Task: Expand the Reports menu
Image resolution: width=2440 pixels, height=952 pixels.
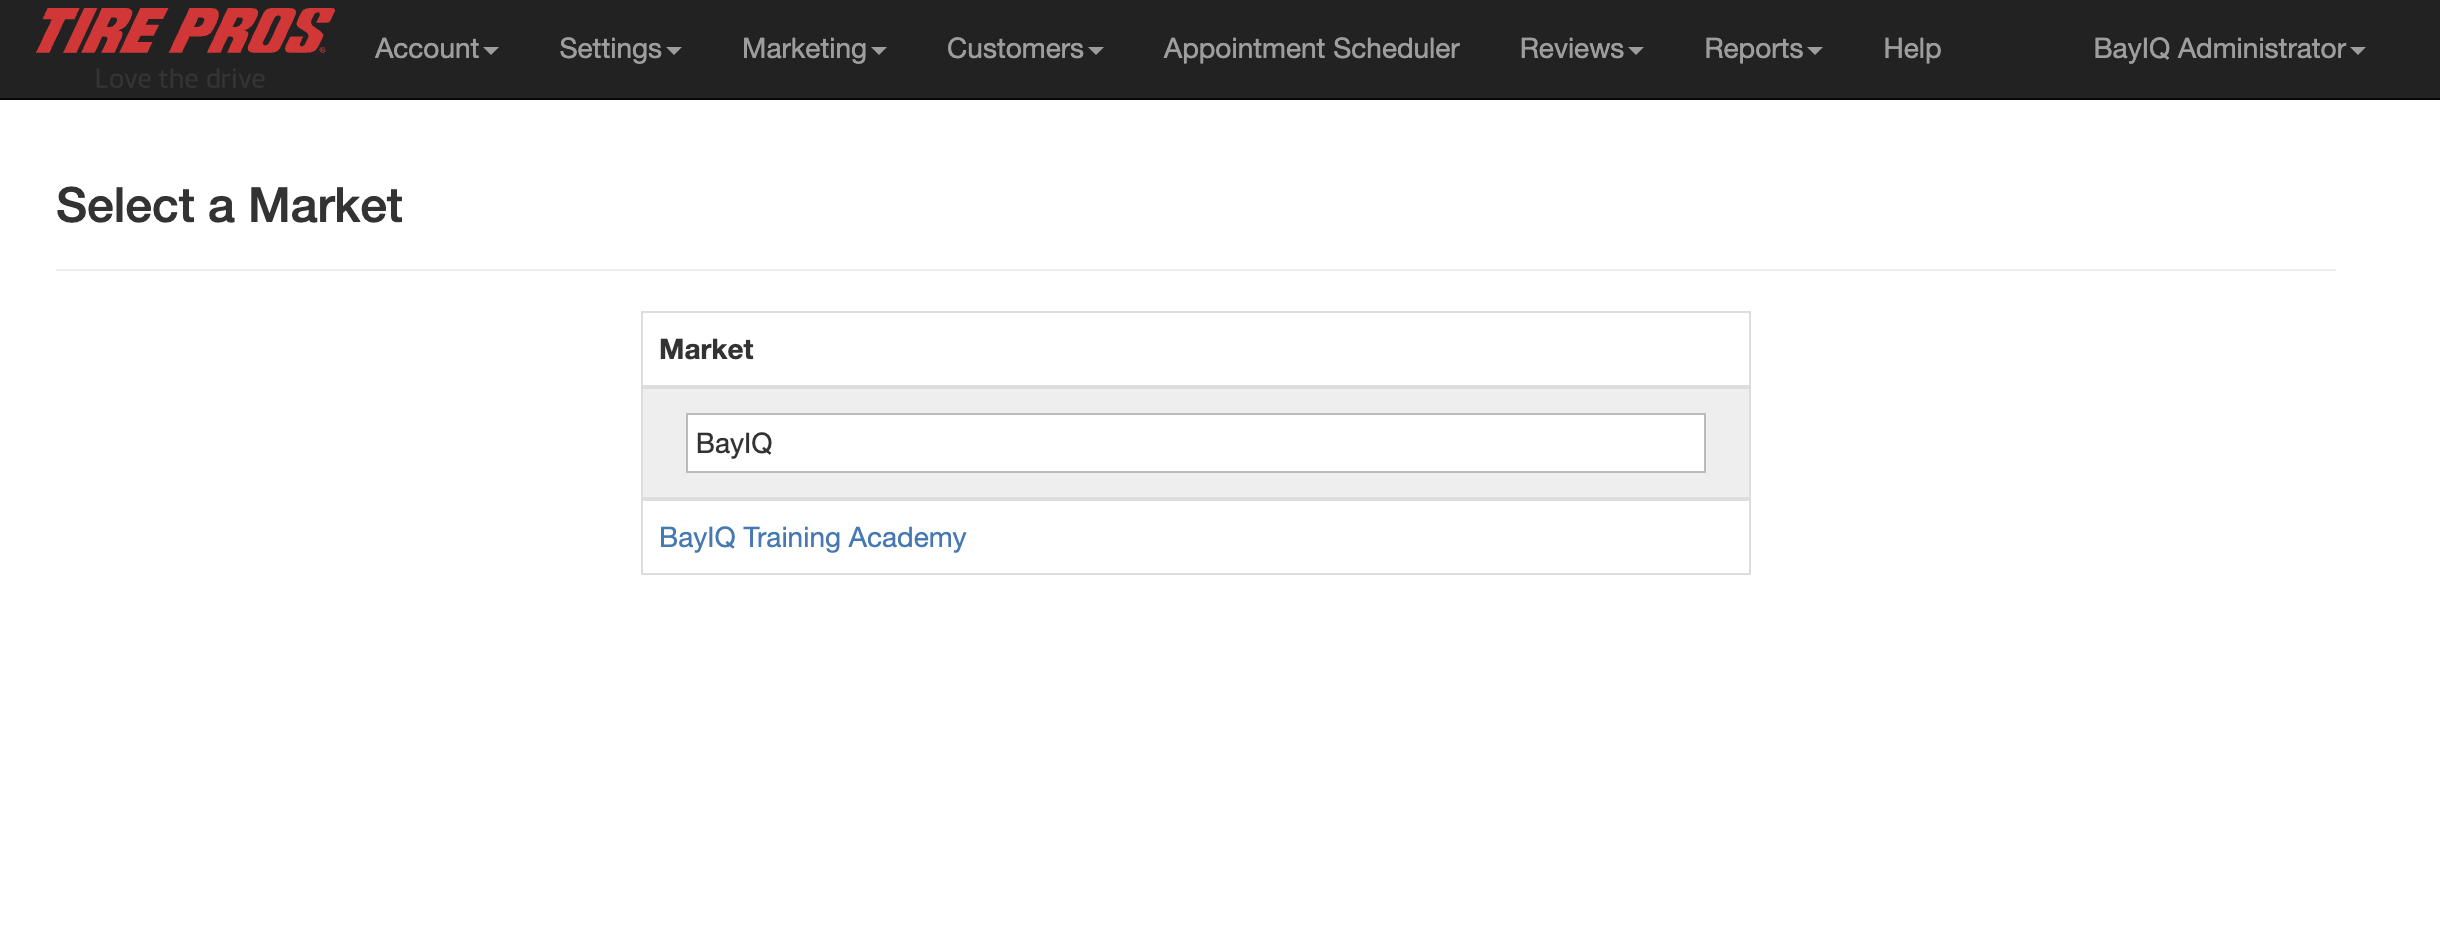Action: click(x=1764, y=48)
